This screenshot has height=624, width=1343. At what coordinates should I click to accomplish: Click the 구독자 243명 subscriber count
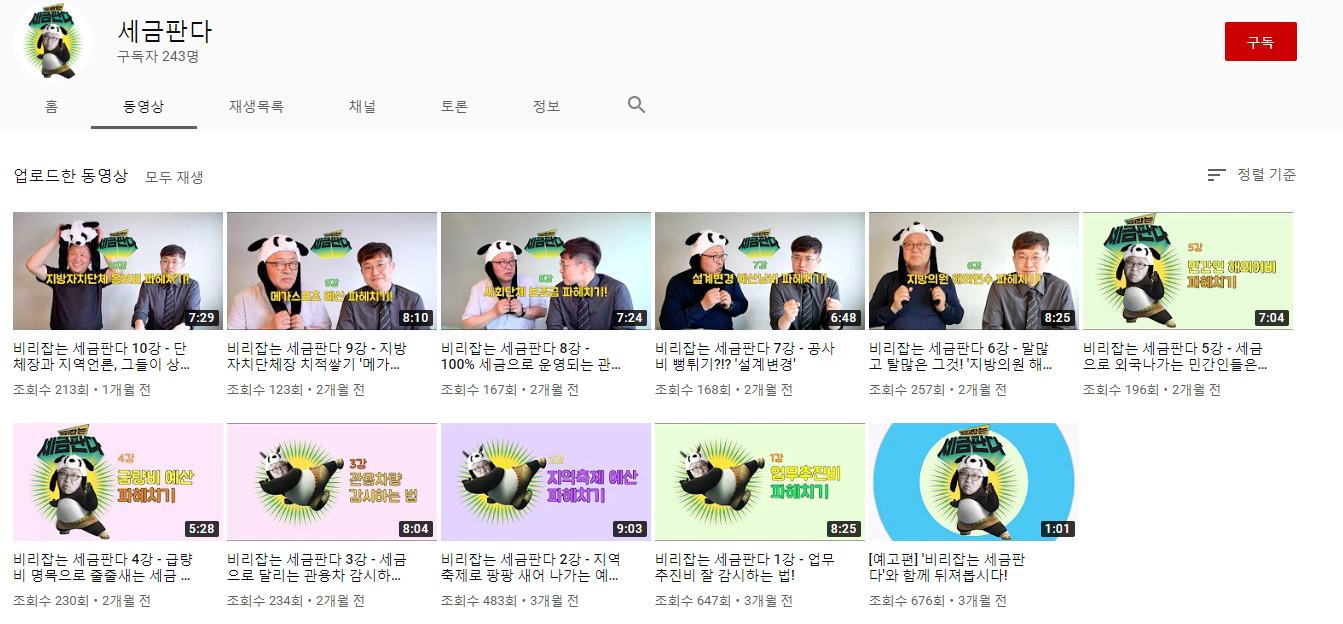[158, 57]
